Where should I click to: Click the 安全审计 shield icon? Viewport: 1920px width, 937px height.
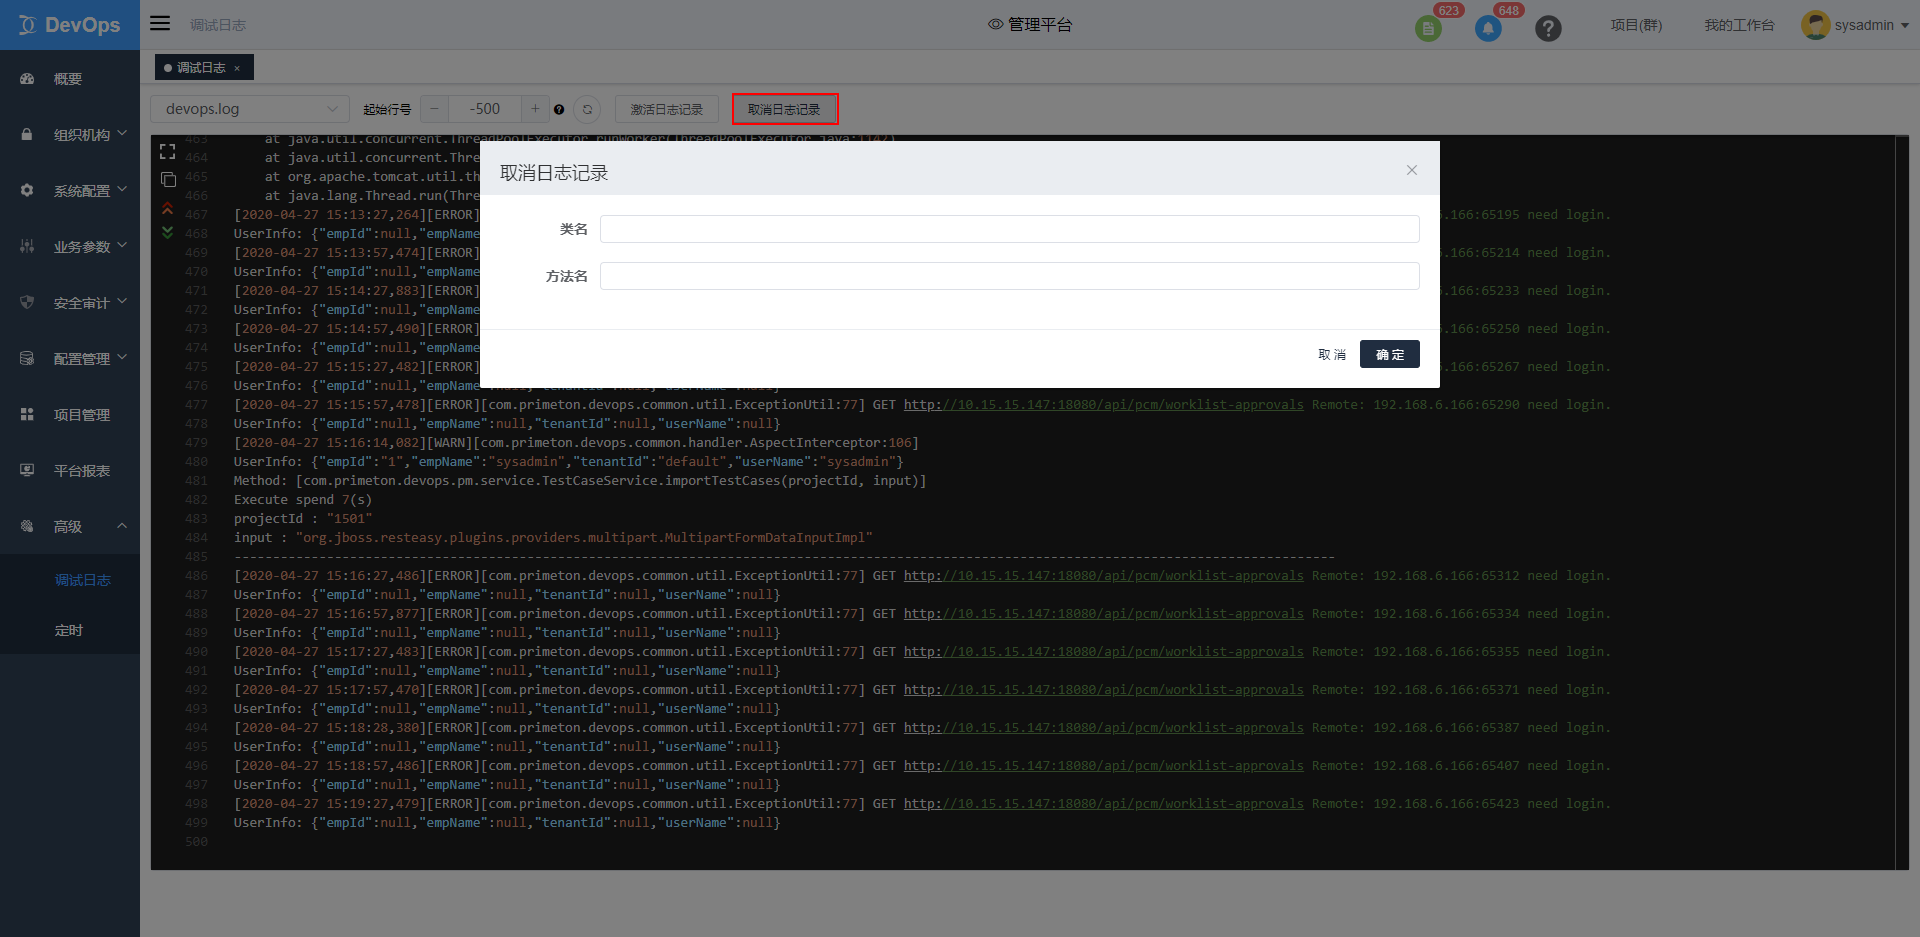click(27, 302)
